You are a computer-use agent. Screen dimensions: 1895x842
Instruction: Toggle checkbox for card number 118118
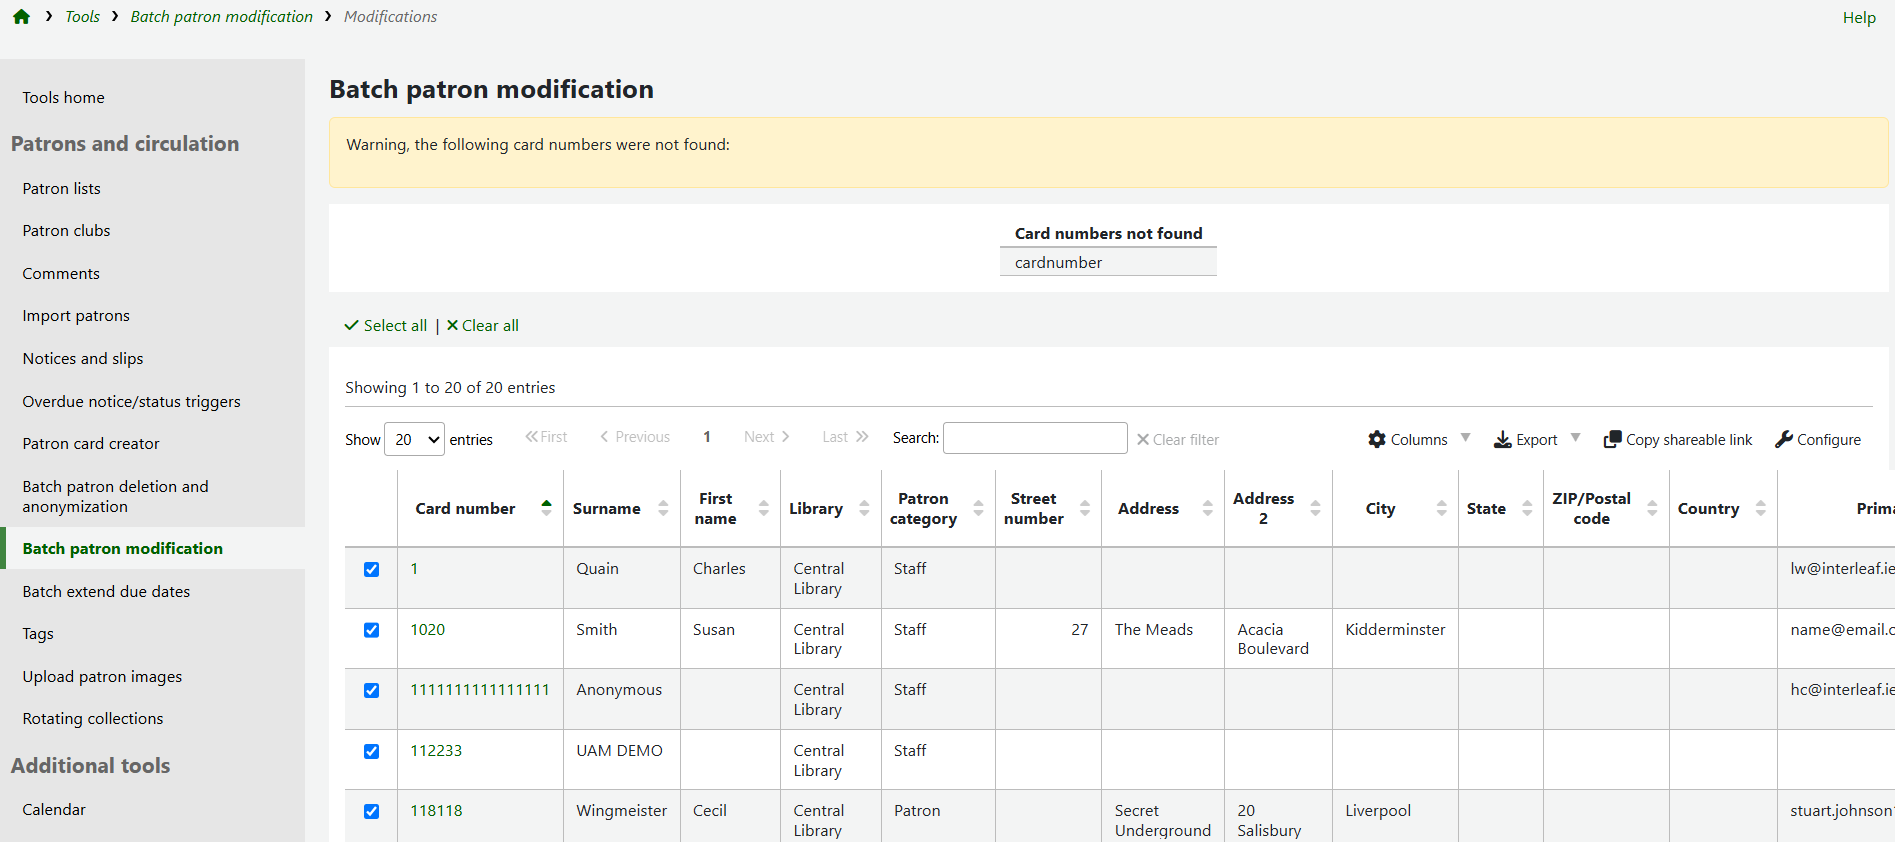(371, 811)
